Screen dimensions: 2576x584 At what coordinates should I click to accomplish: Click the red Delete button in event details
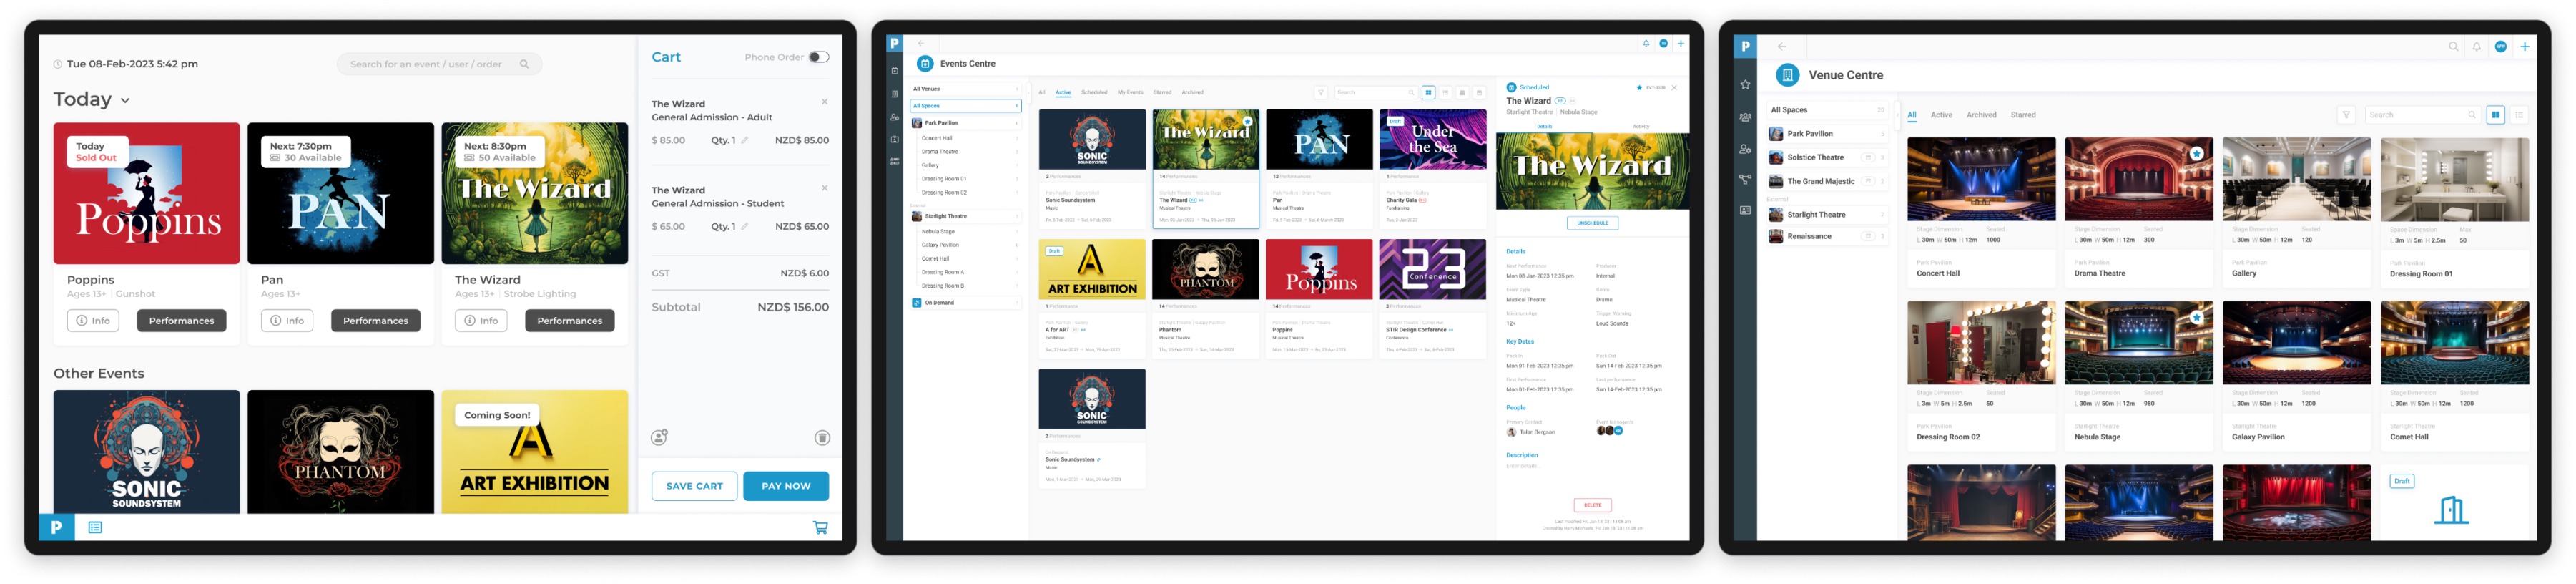click(x=1592, y=505)
